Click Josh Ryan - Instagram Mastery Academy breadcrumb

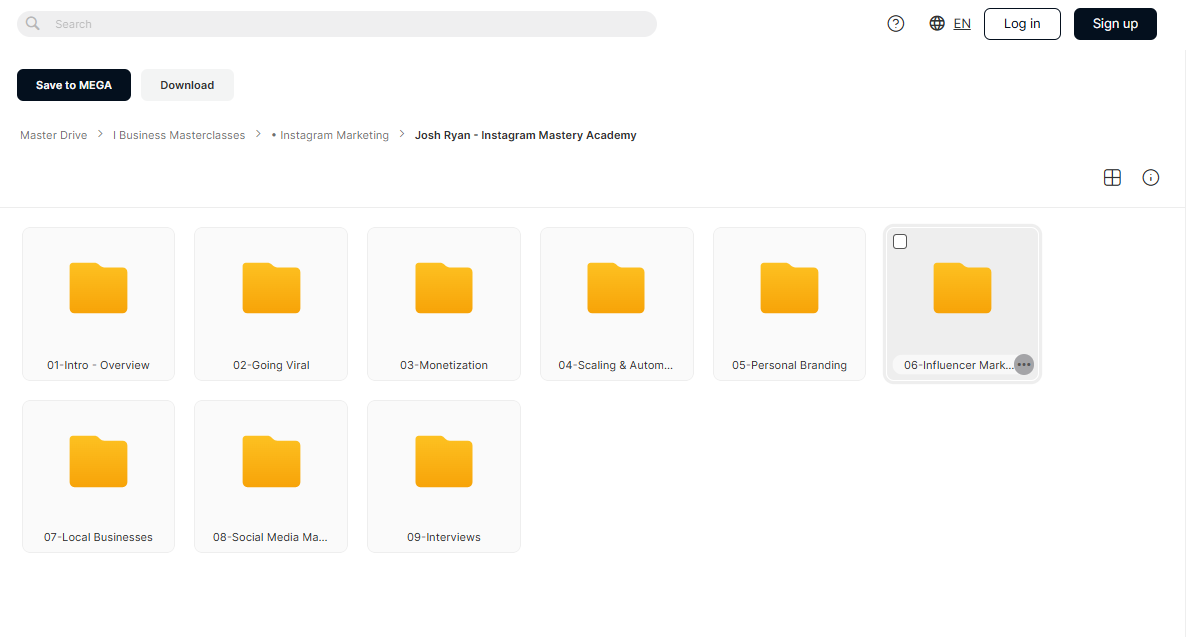526,135
